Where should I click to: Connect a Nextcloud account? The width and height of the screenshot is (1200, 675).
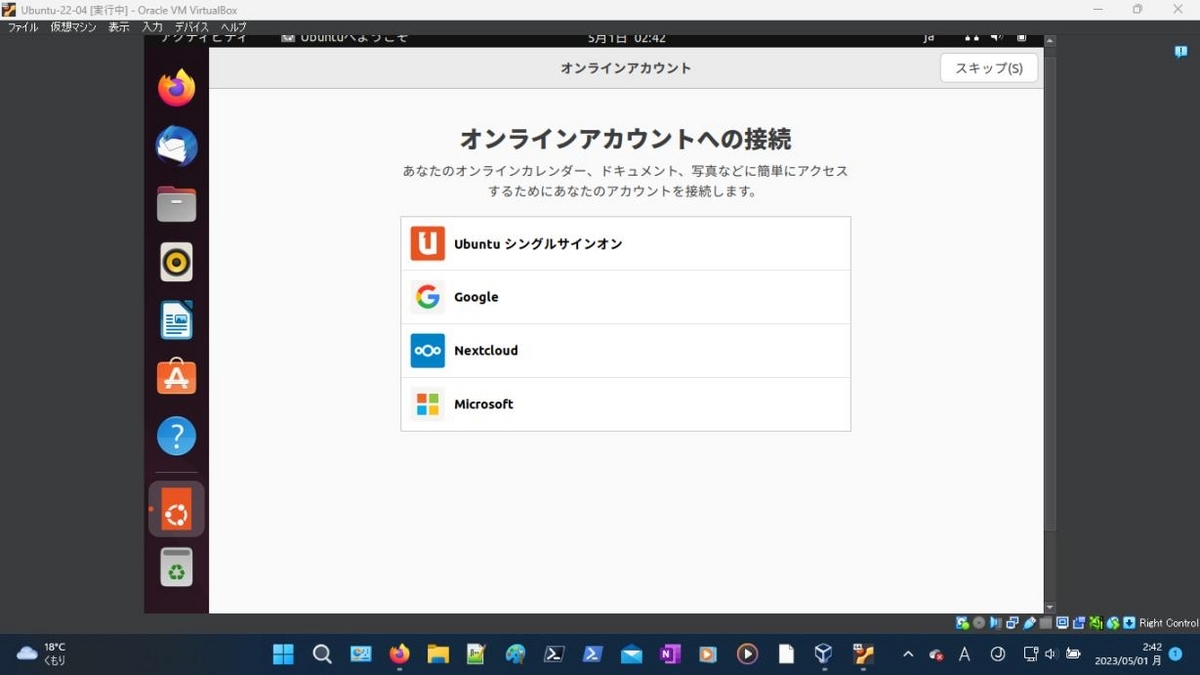coord(626,351)
